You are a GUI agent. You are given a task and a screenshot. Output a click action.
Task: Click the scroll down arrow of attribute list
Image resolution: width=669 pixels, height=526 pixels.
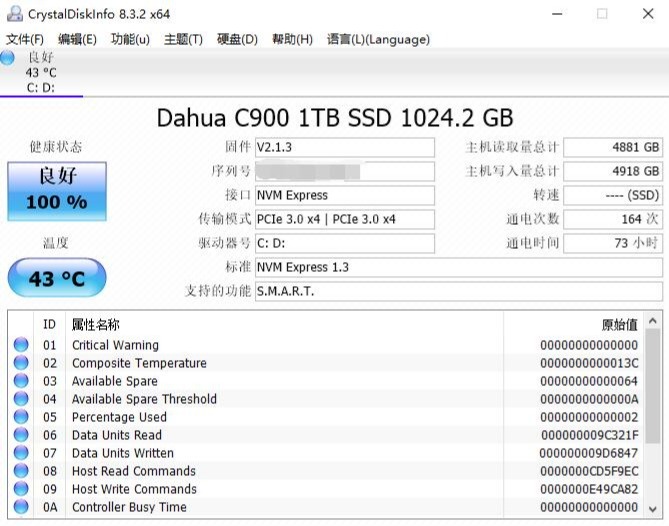tap(652, 507)
